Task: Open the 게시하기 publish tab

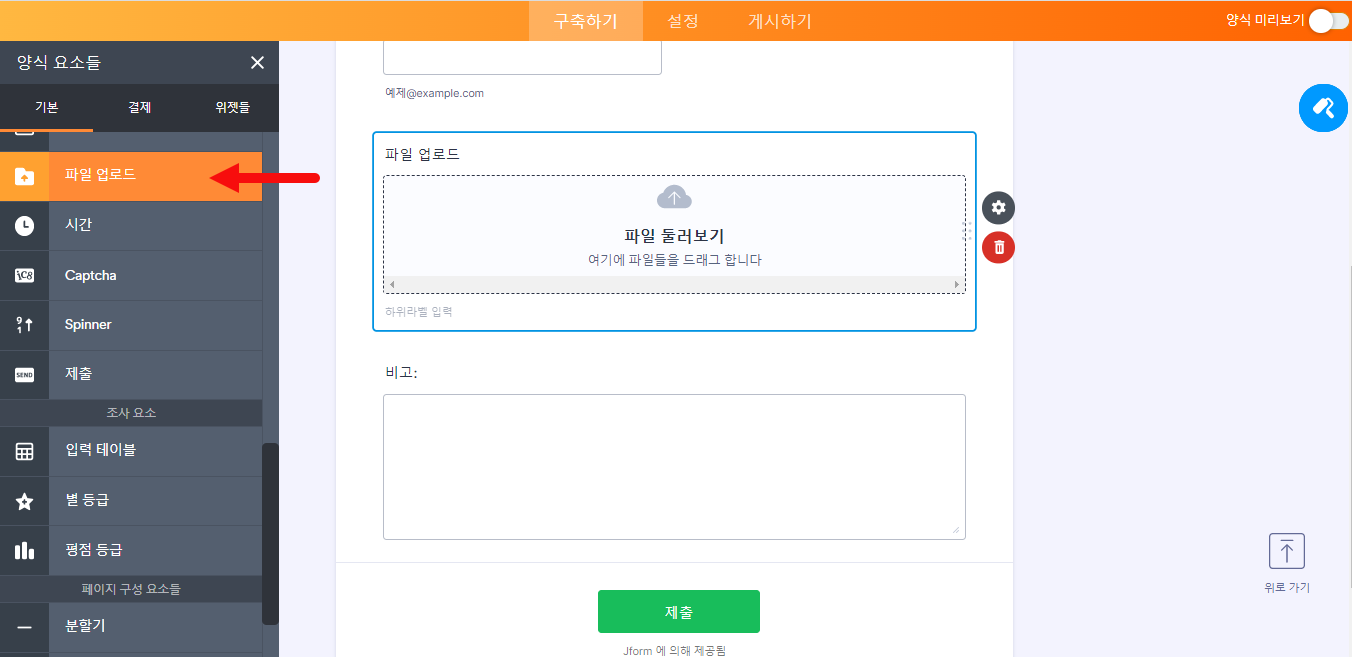Action: coord(780,21)
